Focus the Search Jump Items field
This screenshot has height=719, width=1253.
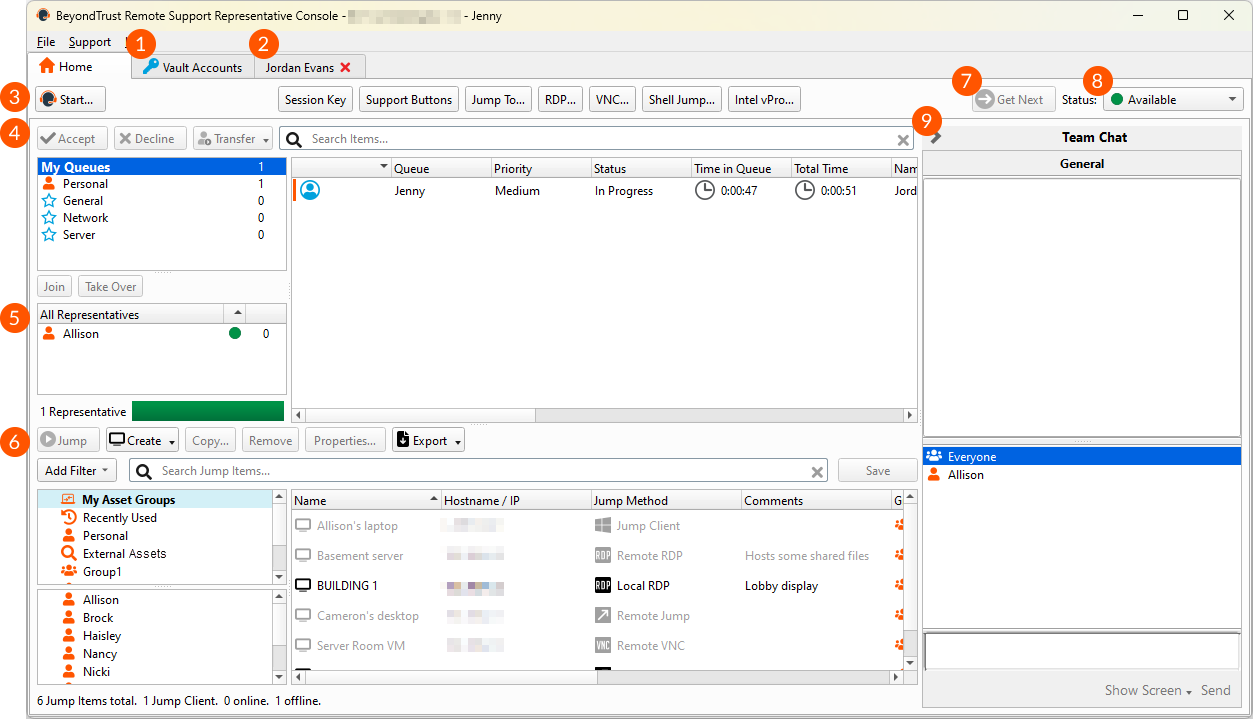pos(480,471)
